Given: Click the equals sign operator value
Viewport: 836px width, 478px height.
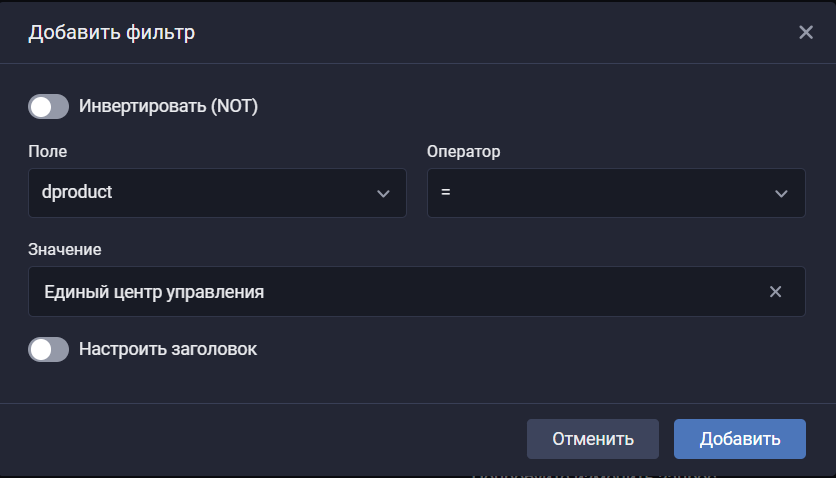Looking at the screenshot, I should [x=445, y=193].
